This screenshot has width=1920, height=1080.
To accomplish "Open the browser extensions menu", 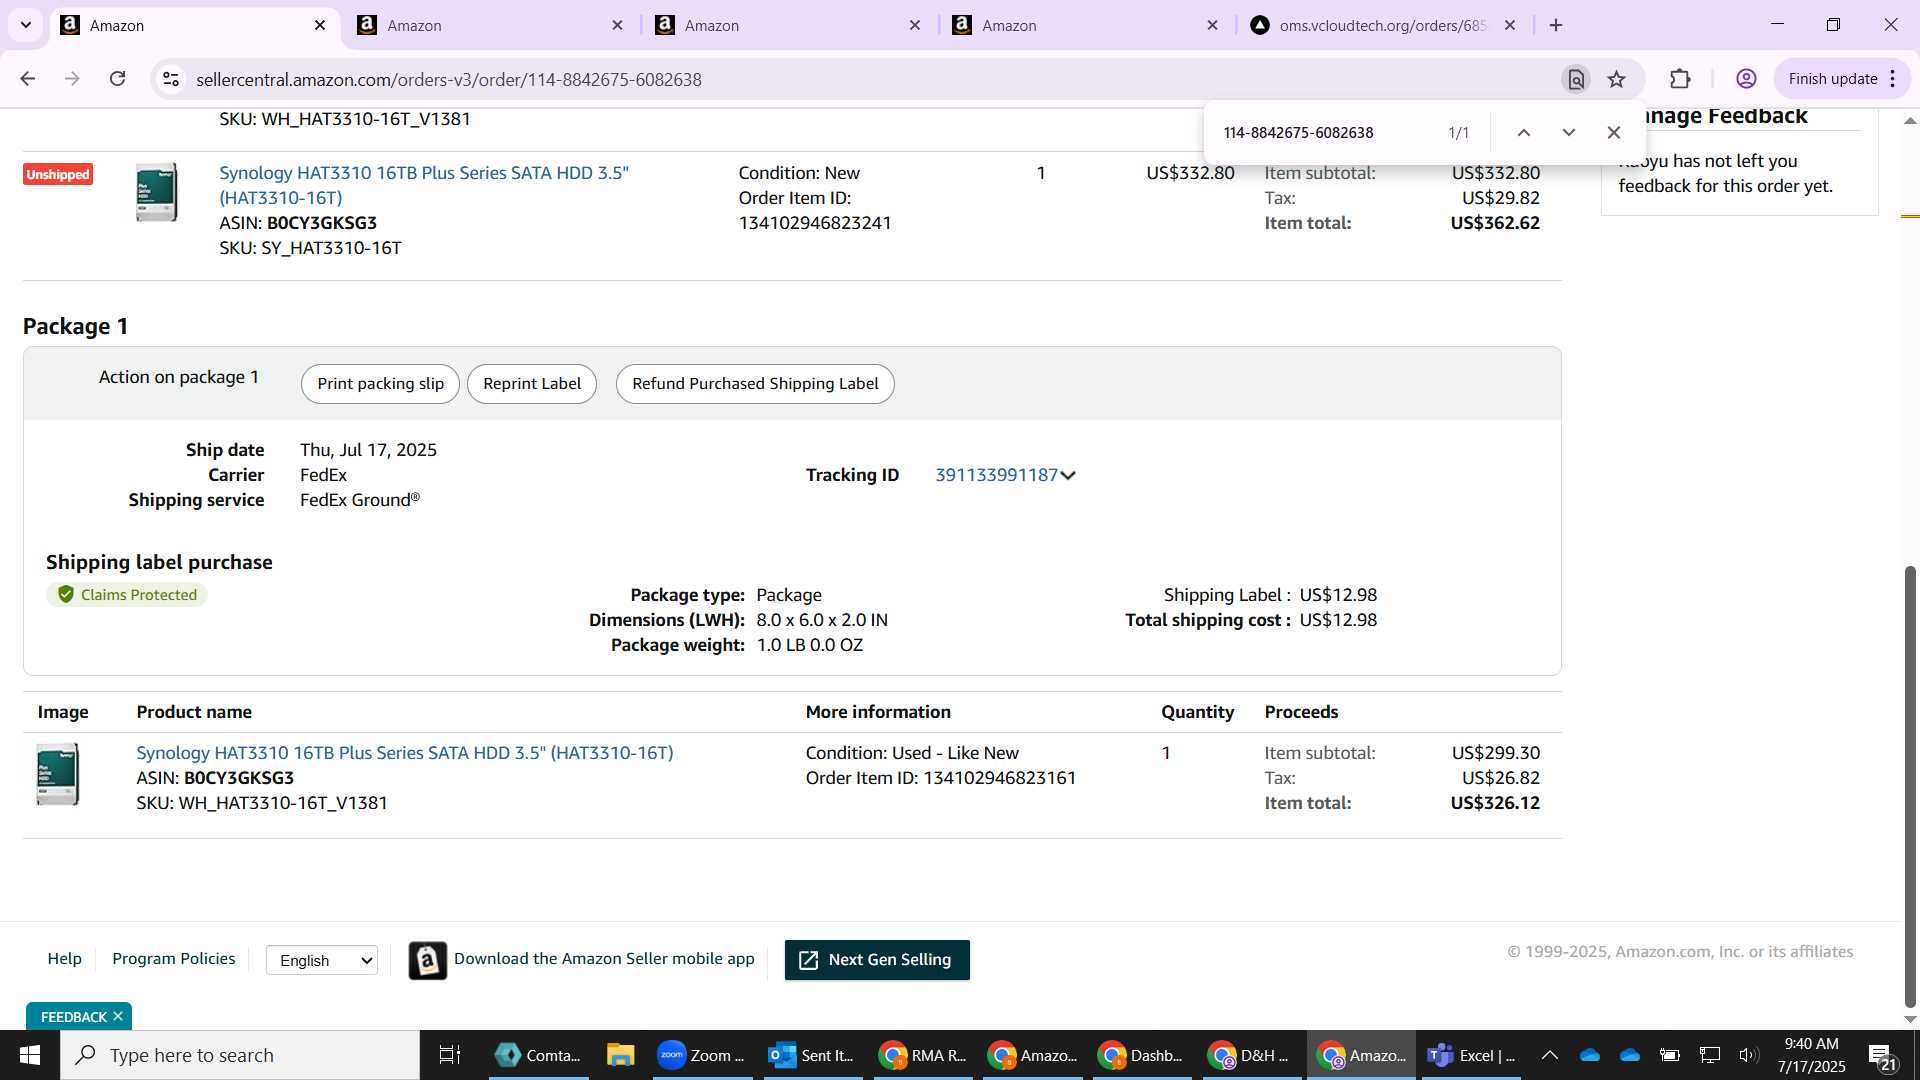I will 1681,79.
